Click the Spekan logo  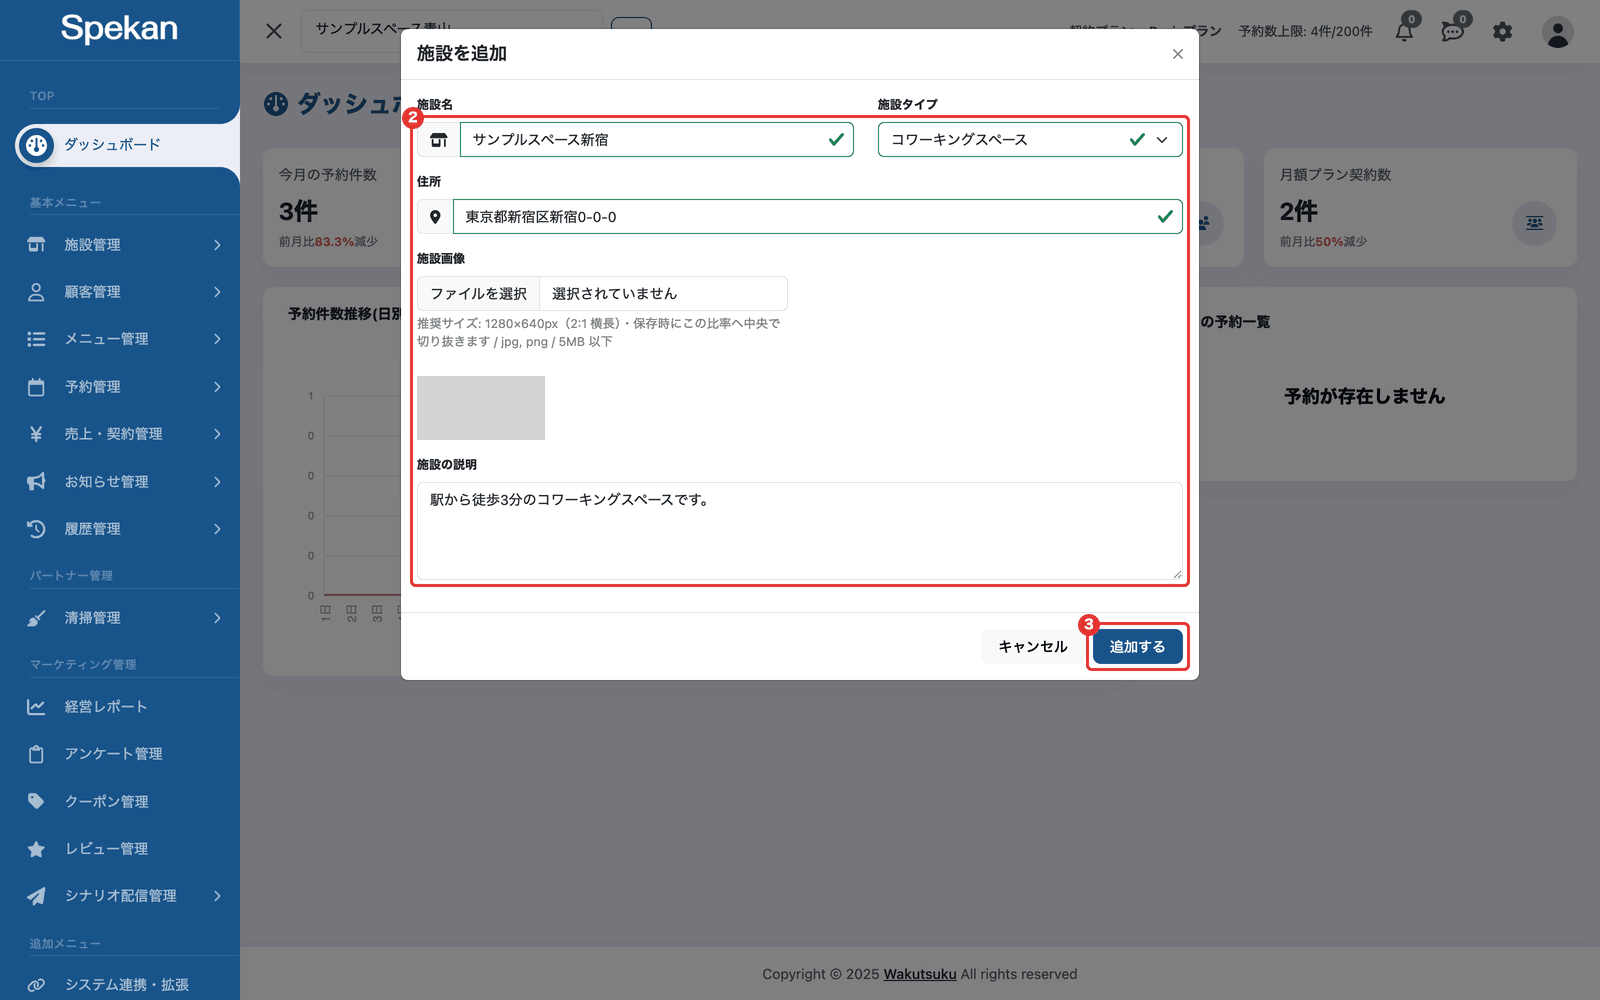119,28
